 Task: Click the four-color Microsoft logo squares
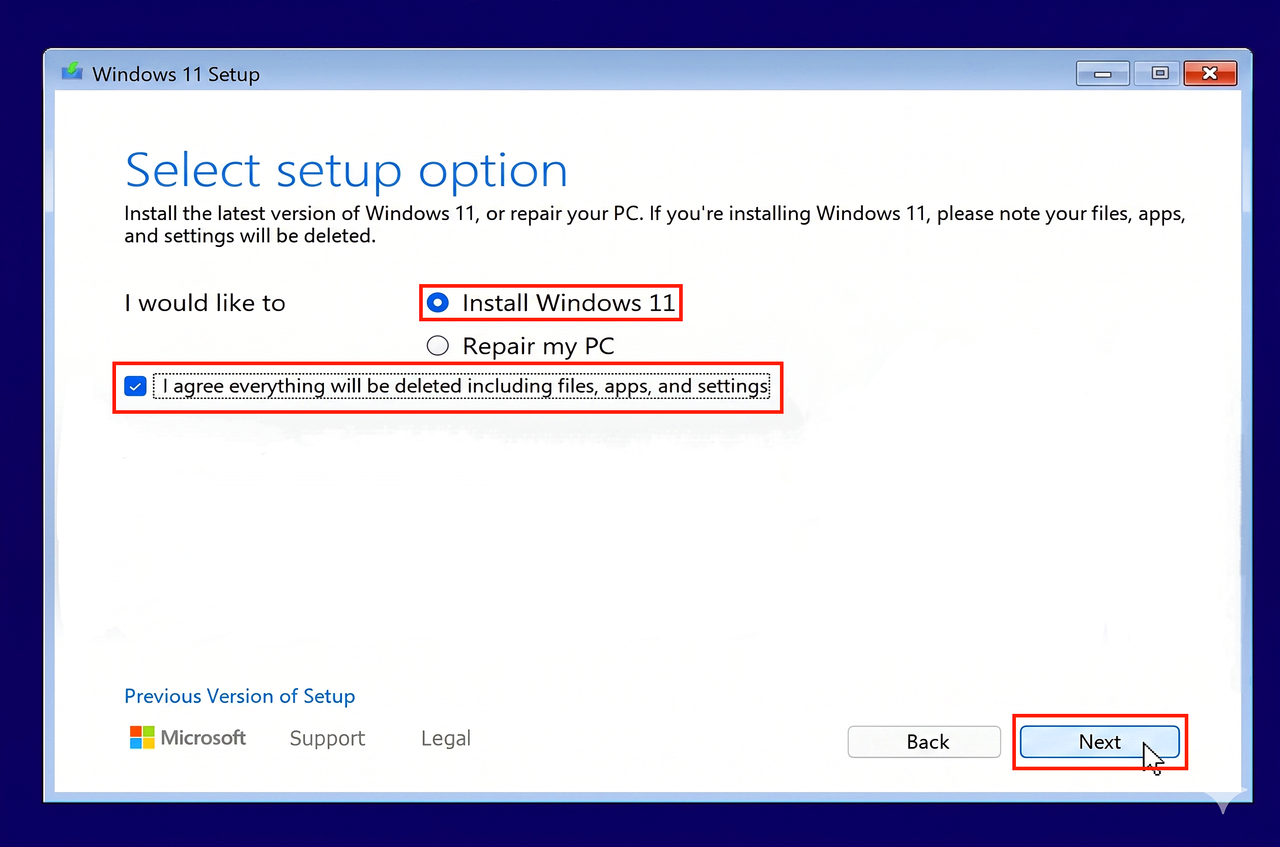(142, 738)
